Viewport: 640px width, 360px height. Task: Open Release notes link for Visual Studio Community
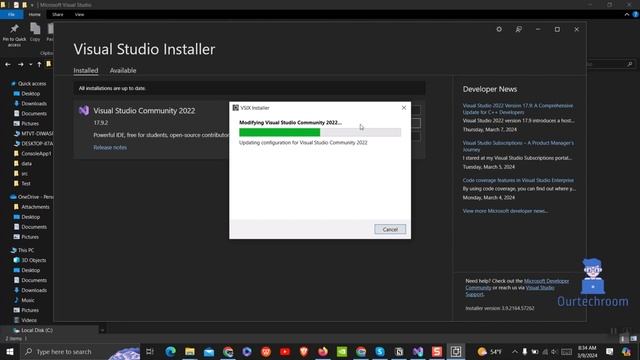pyautogui.click(x=110, y=147)
